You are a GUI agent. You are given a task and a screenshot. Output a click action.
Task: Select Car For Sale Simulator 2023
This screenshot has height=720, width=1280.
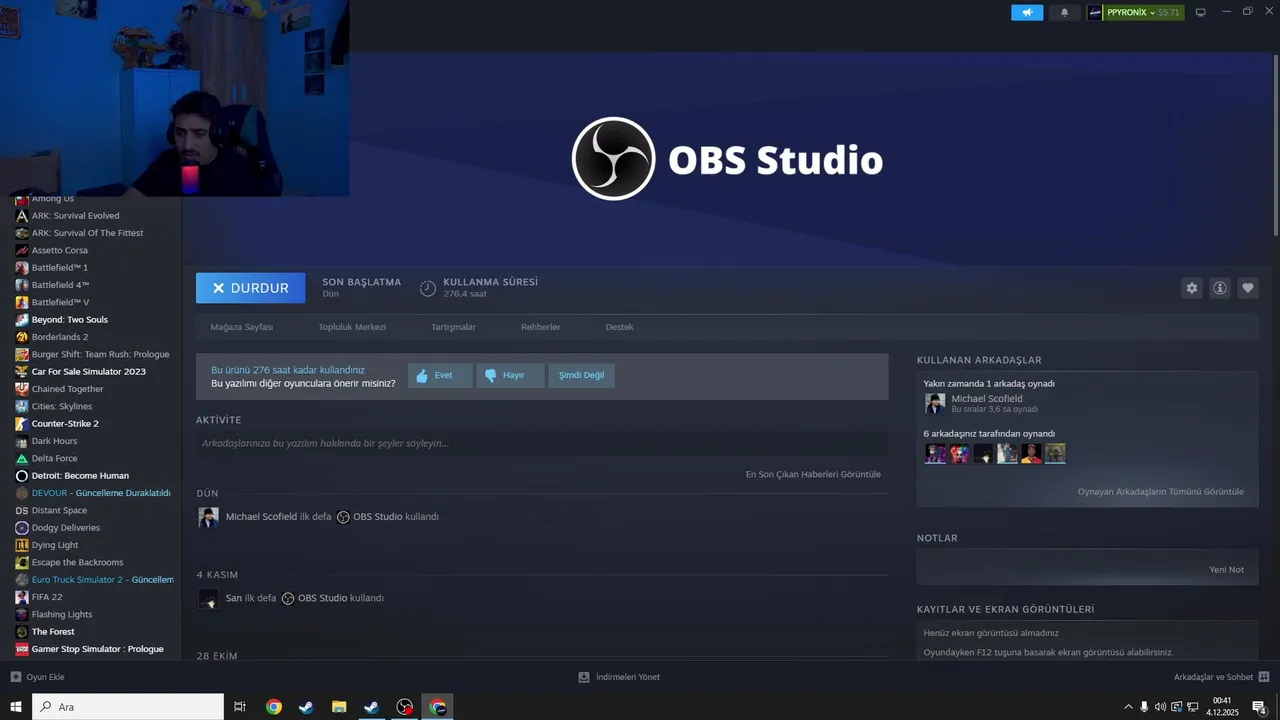pos(88,372)
